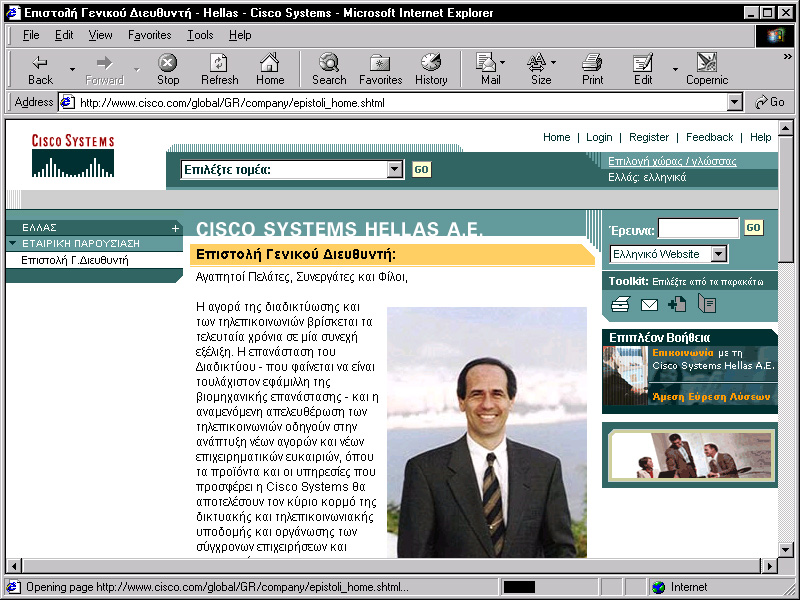This screenshot has width=800, height=600.
Task: Click the horizontal scrollbar left arrow
Action: pos(14,565)
